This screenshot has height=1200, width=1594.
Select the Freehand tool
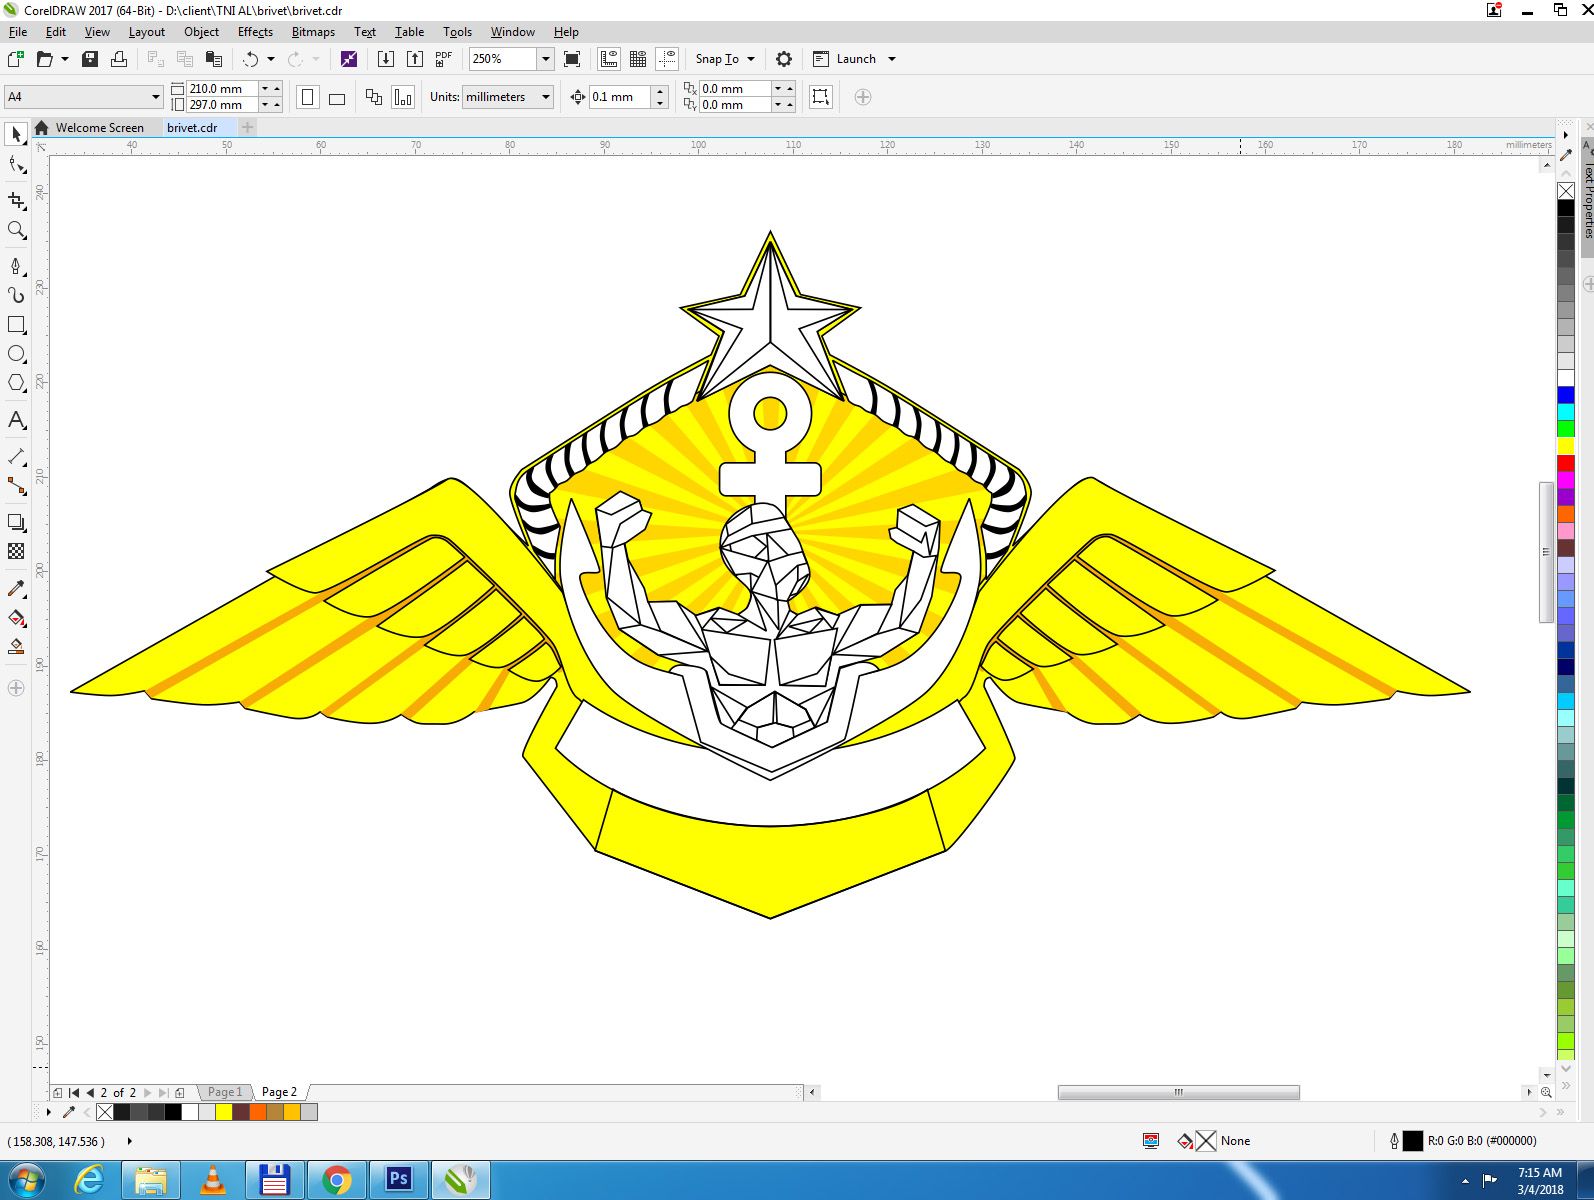point(16,266)
